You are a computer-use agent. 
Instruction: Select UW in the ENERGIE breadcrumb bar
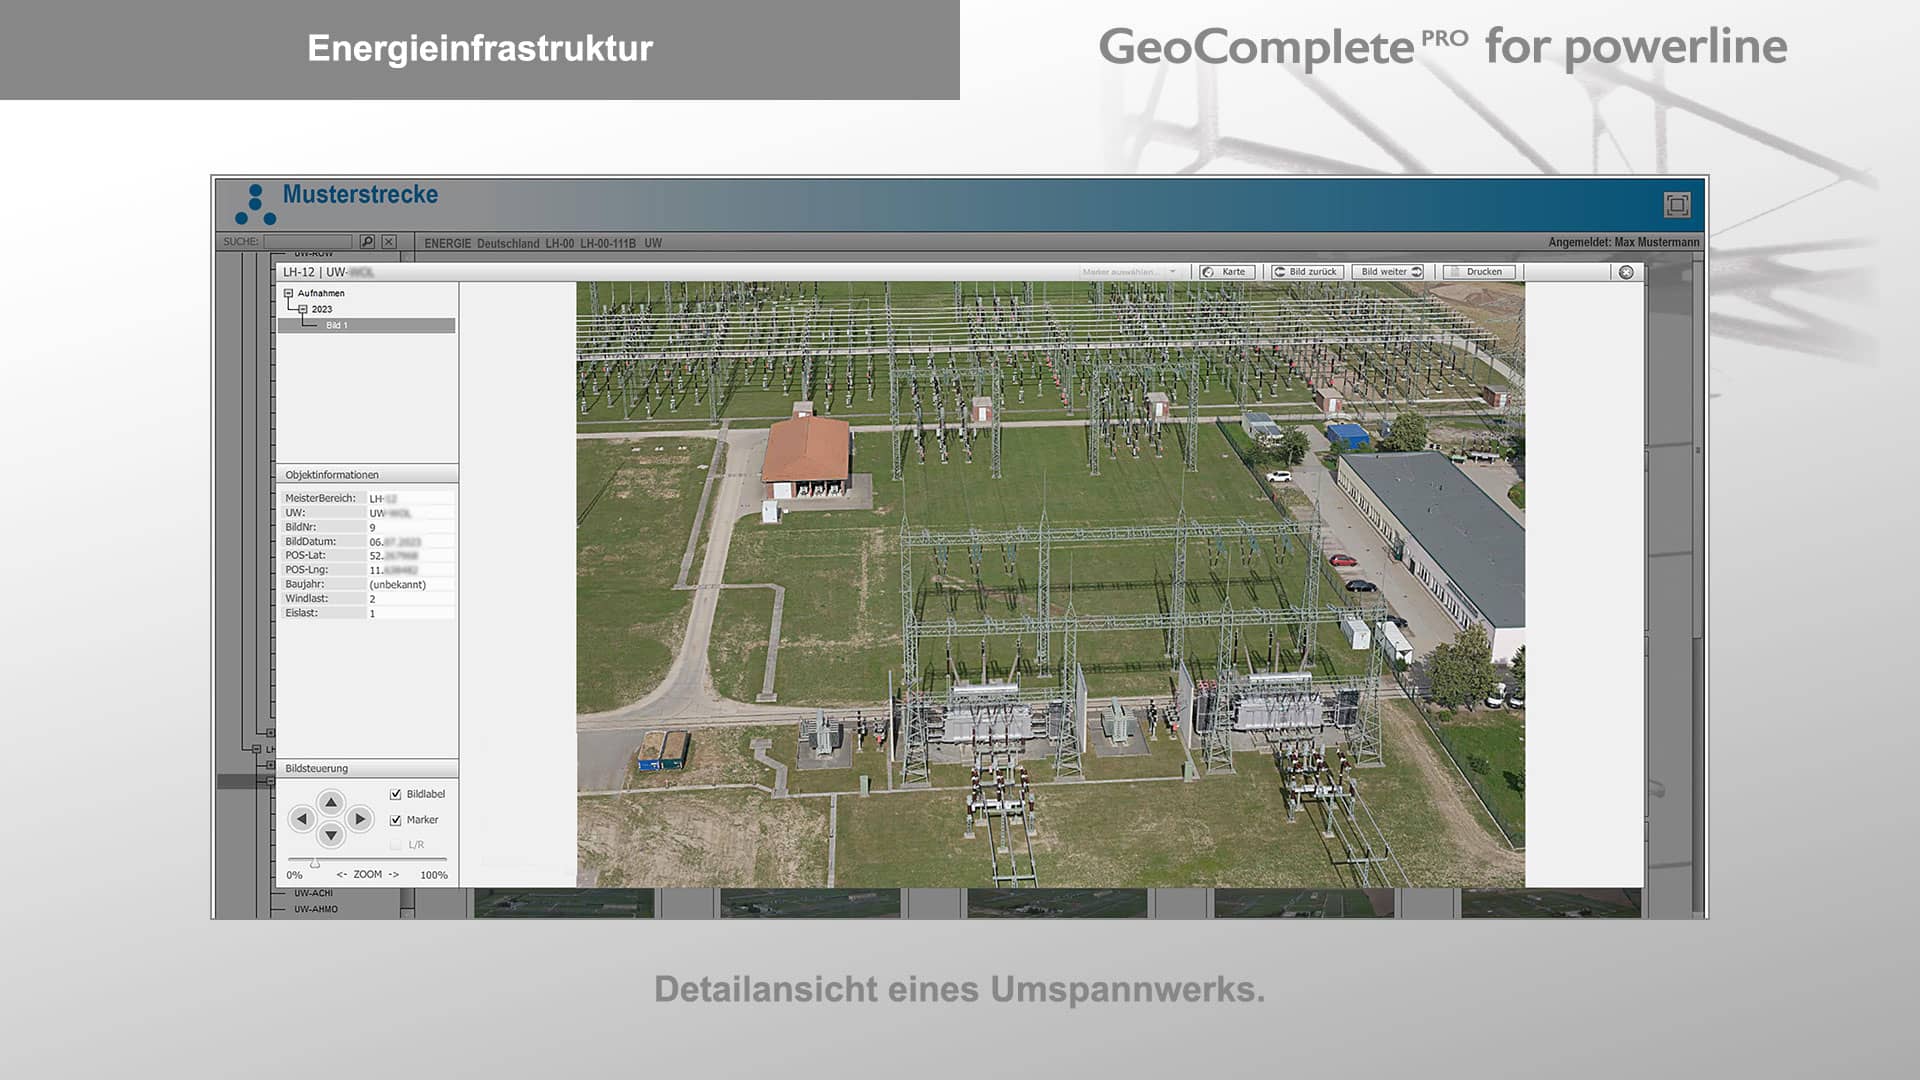click(651, 242)
